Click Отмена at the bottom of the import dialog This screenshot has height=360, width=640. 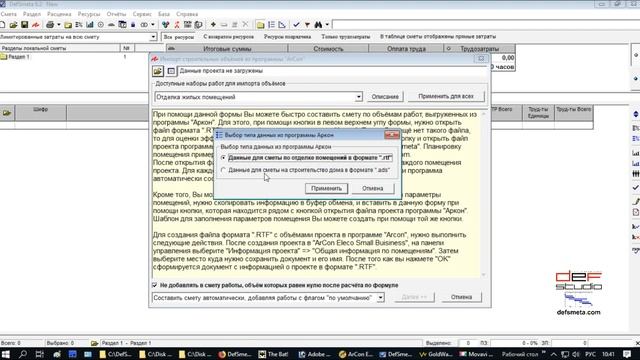[x=461, y=297]
